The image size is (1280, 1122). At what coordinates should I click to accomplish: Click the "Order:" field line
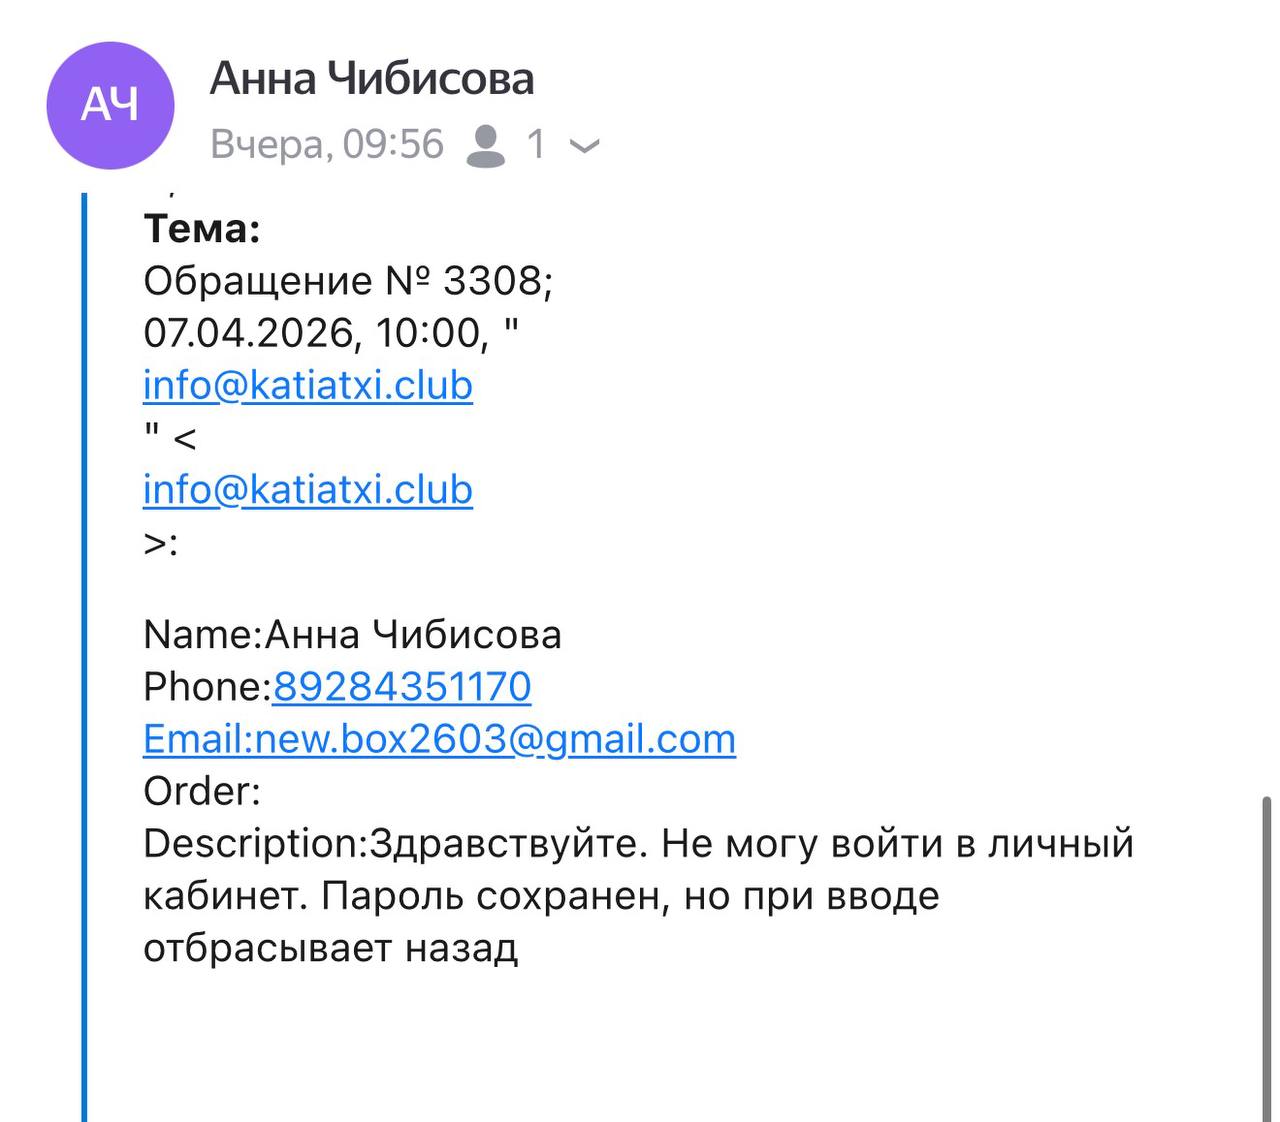click(202, 791)
